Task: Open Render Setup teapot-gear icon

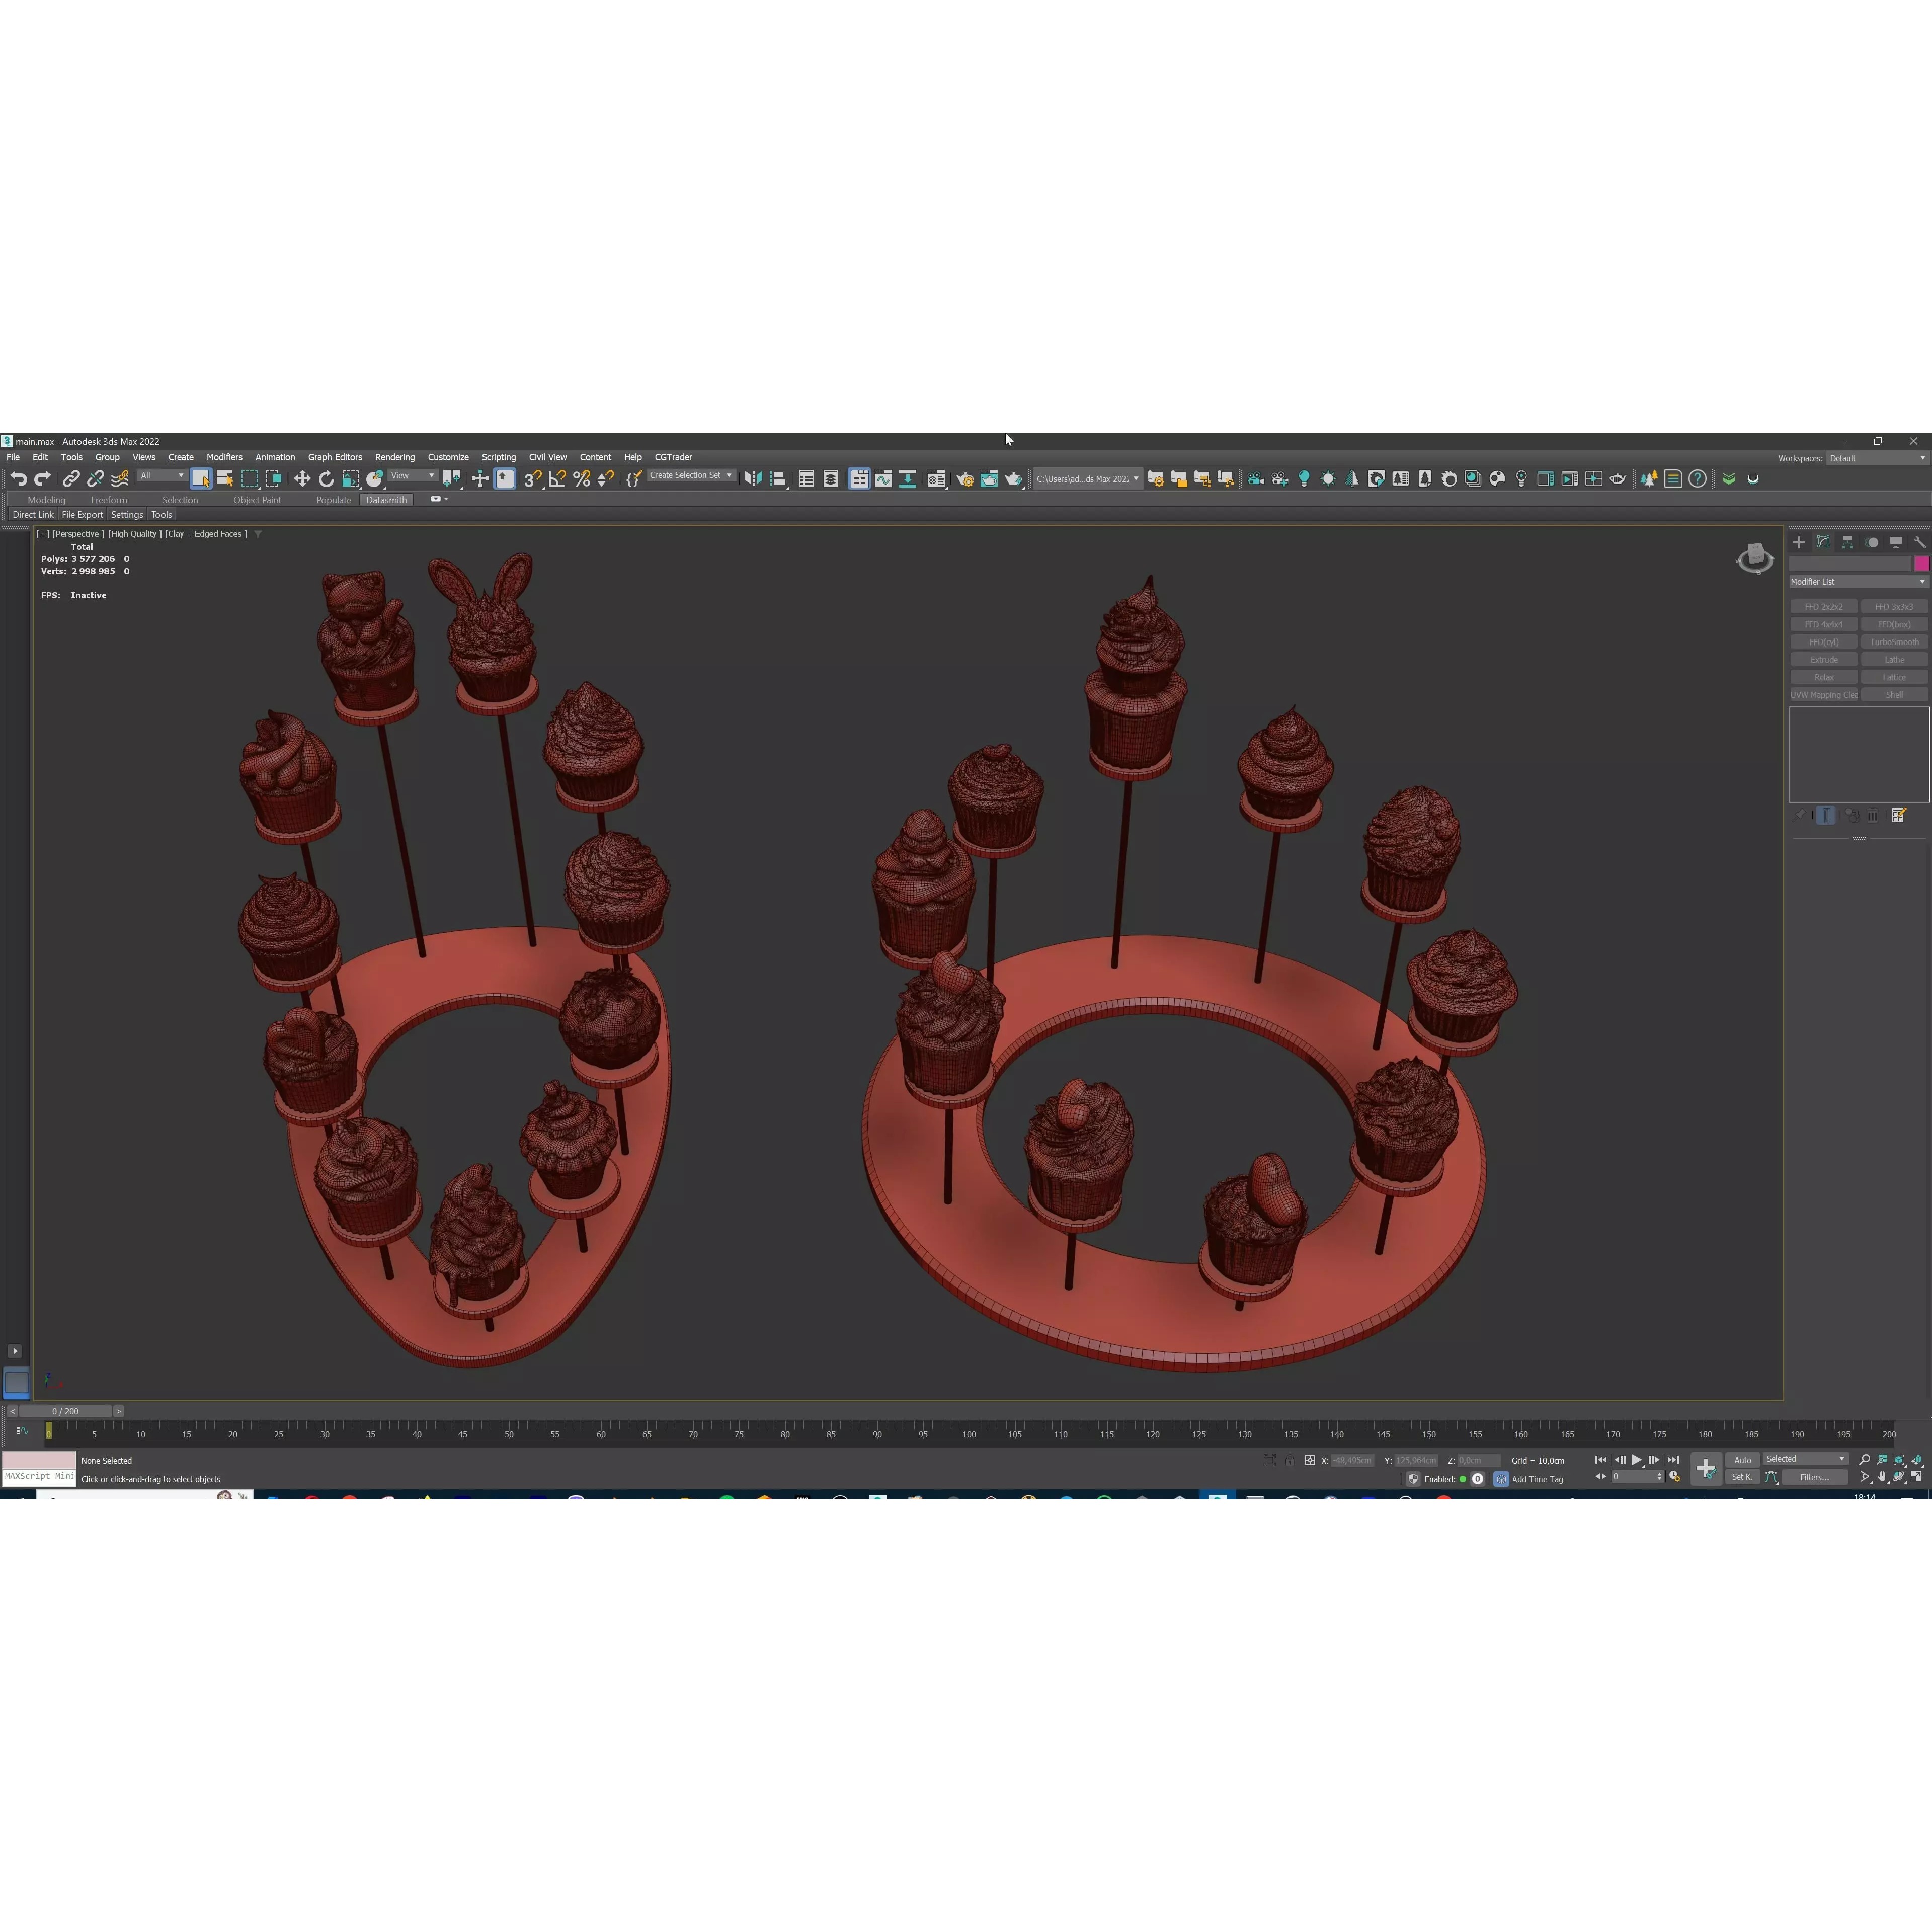Action: coord(965,479)
